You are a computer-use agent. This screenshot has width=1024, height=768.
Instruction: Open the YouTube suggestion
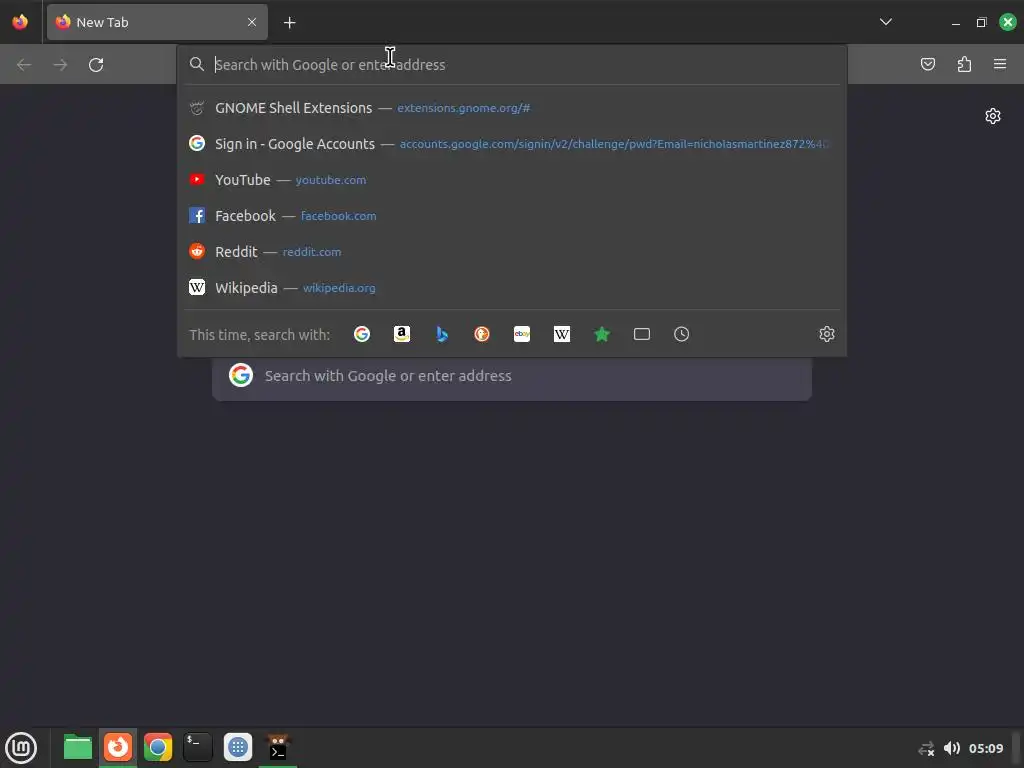point(513,180)
